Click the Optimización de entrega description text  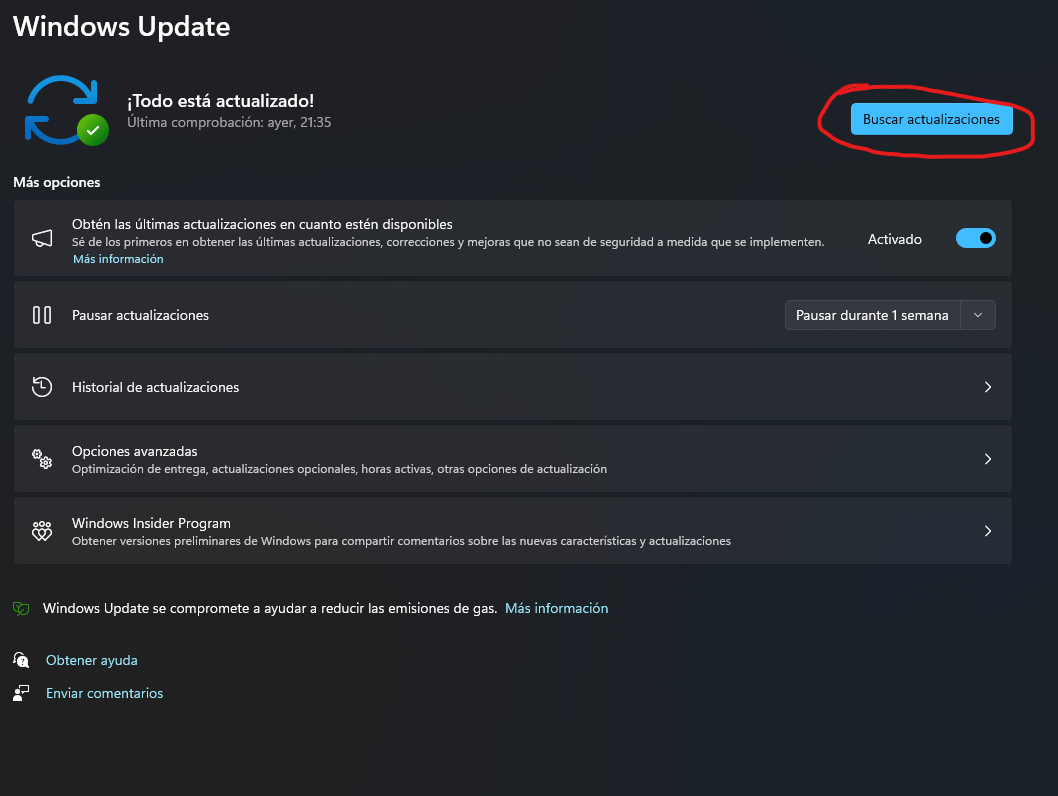[x=339, y=469]
